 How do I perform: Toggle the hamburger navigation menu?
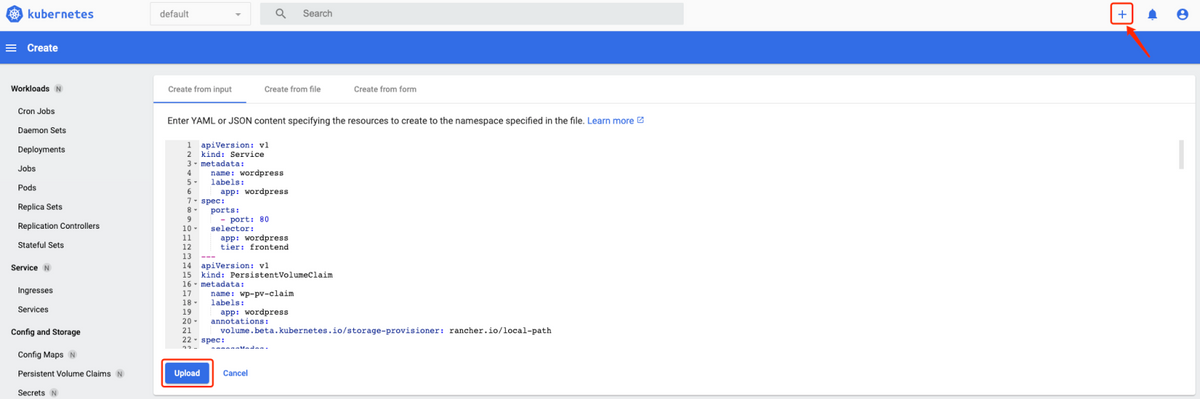pyautogui.click(x=12, y=48)
